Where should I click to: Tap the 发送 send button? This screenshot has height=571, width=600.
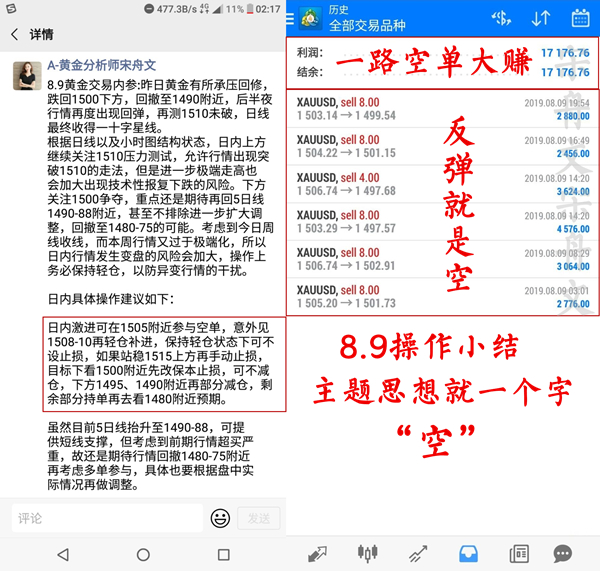tap(259, 518)
